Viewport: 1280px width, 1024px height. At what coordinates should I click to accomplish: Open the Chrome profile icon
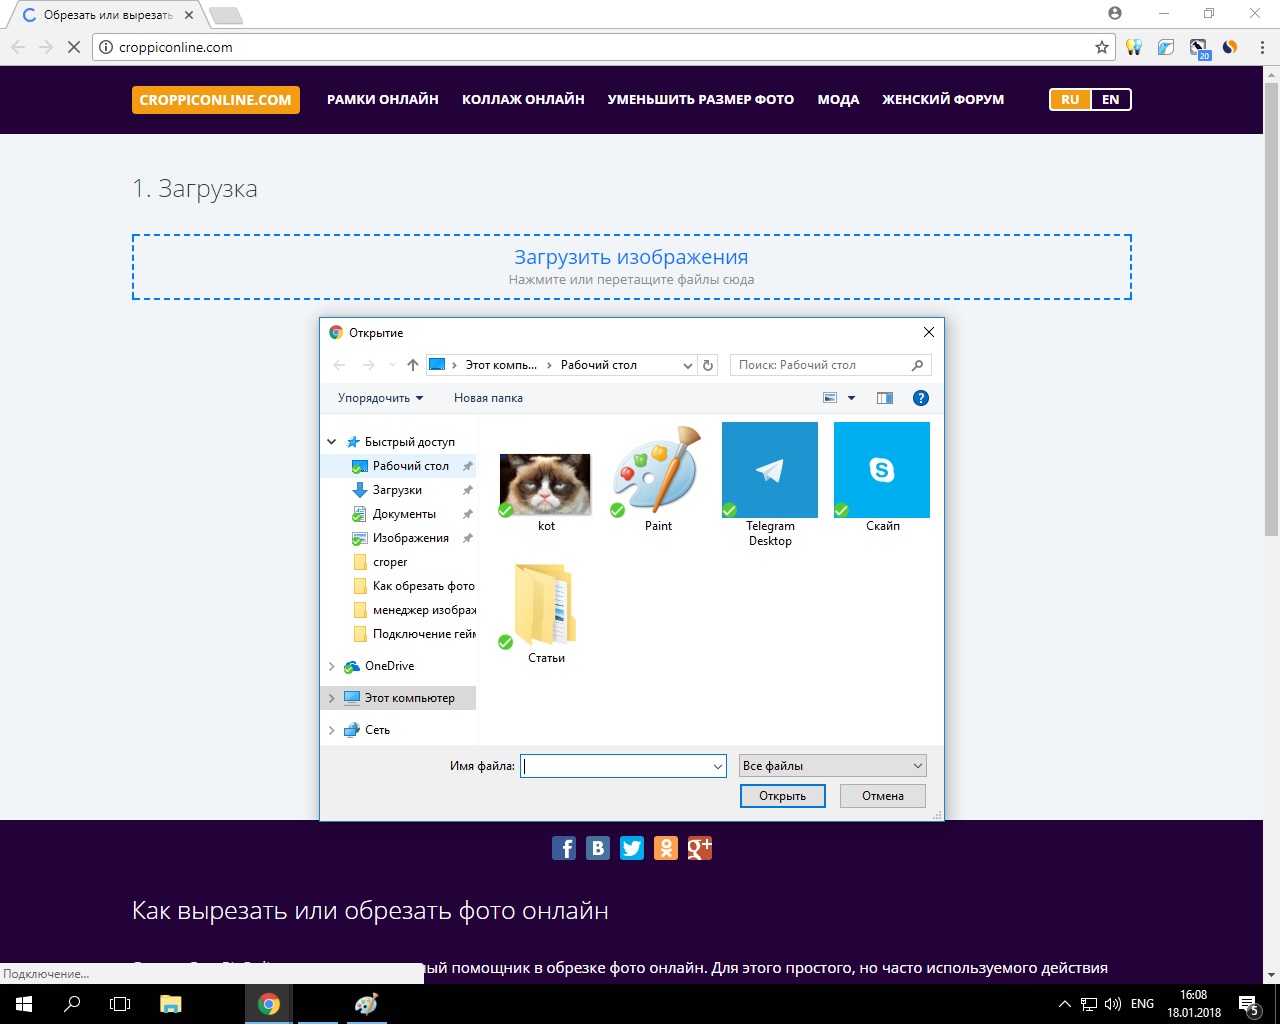click(x=1115, y=13)
